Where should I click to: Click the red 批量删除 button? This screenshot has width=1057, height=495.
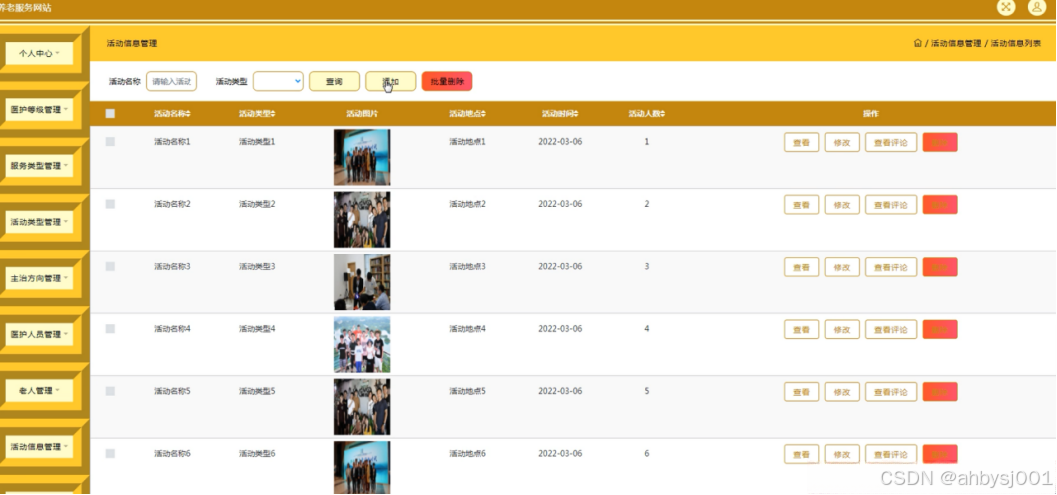[447, 81]
